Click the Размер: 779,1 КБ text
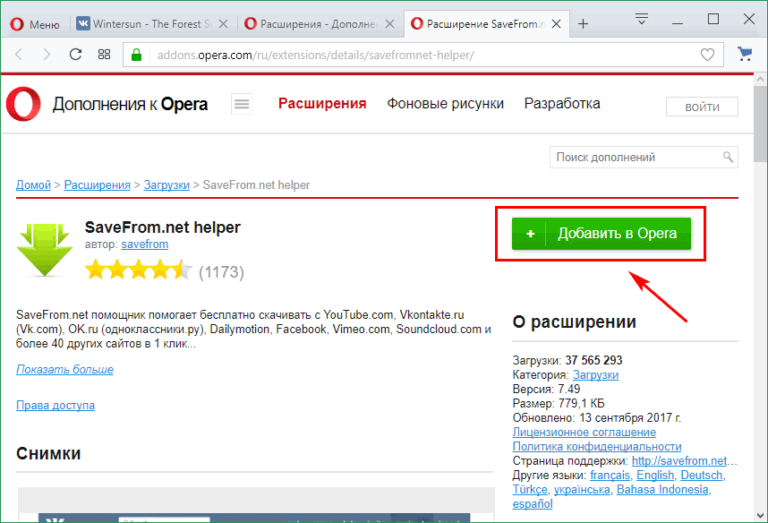 click(x=558, y=403)
